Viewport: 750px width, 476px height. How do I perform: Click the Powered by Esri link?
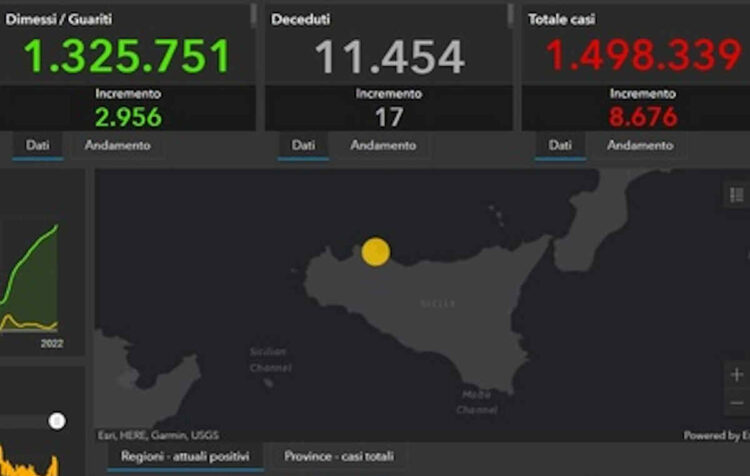tap(716, 436)
